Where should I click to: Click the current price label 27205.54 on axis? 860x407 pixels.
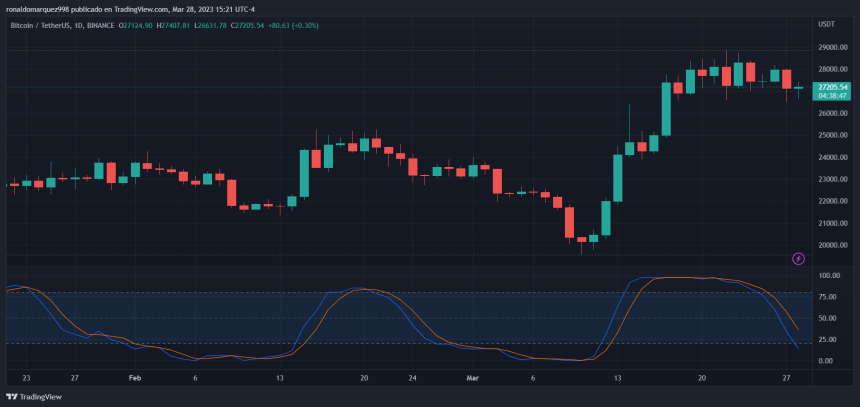coord(833,87)
